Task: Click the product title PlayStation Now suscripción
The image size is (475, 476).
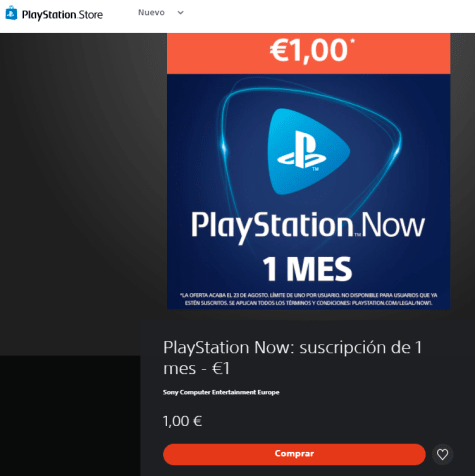Action: (x=292, y=358)
